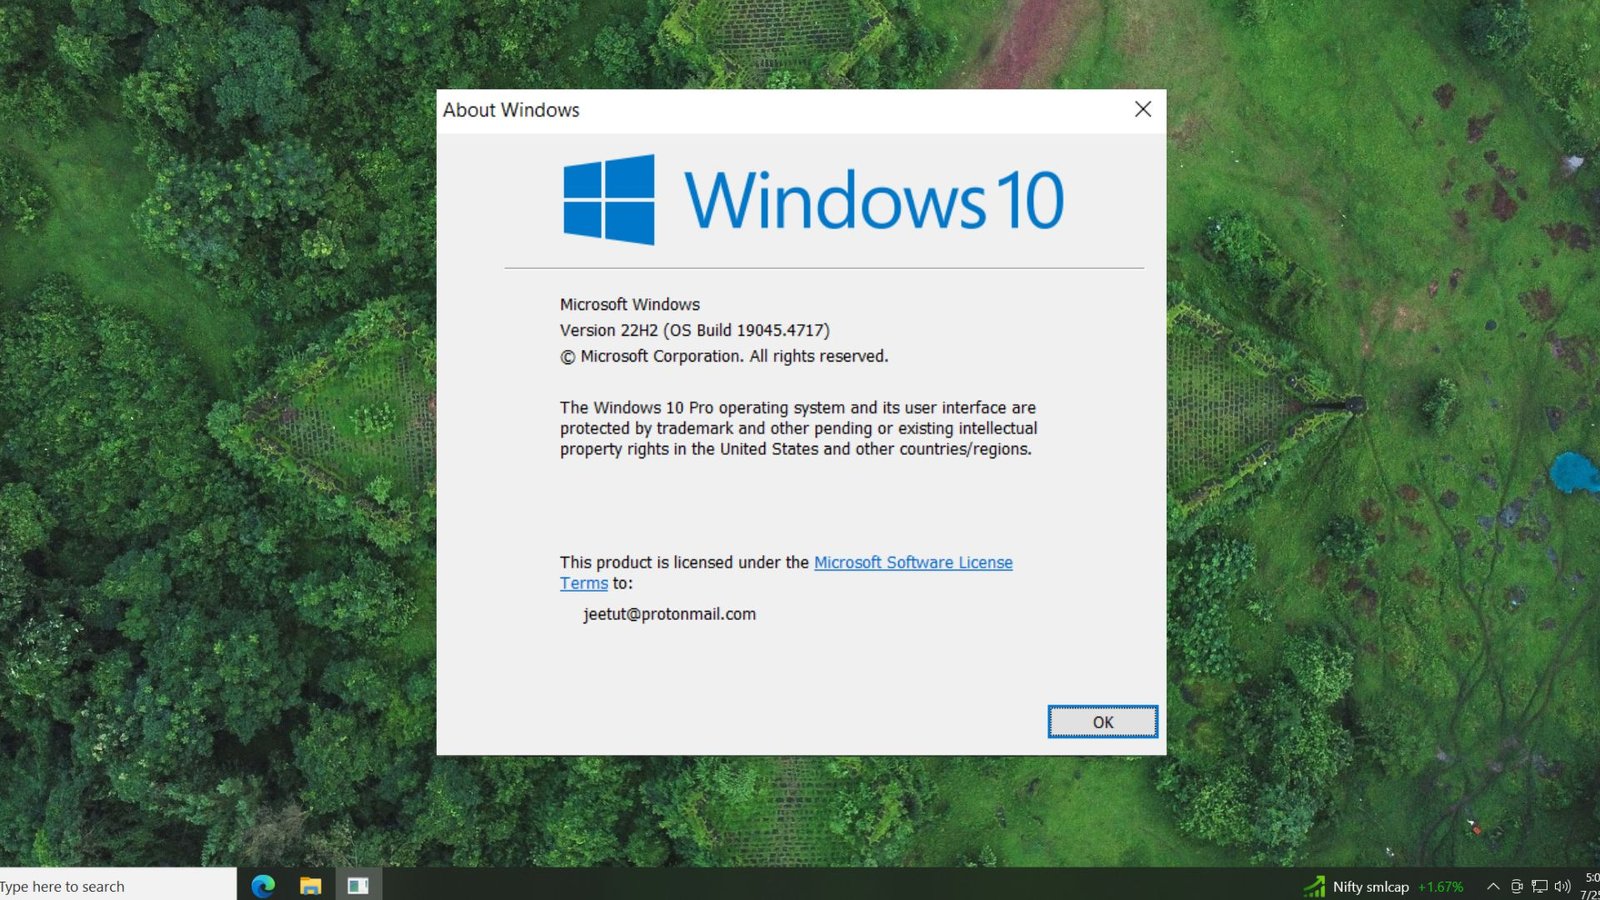Screen dimensions: 1600x900
Task: Open the Nifty smlcap news widget text
Action: [x=1370, y=886]
